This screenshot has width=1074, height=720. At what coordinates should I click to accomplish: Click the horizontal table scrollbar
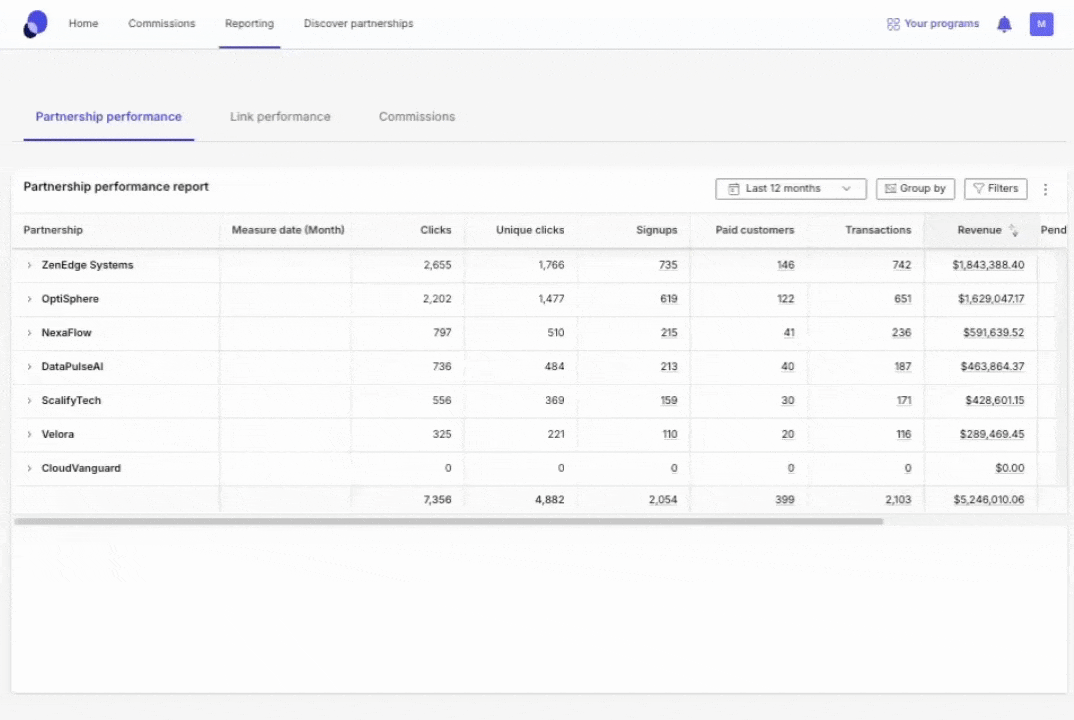tap(449, 521)
